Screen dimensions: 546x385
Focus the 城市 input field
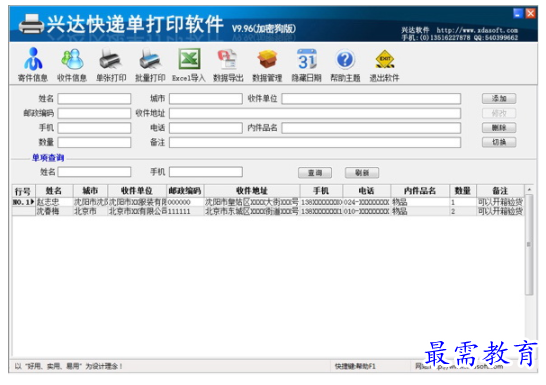[x=206, y=99]
